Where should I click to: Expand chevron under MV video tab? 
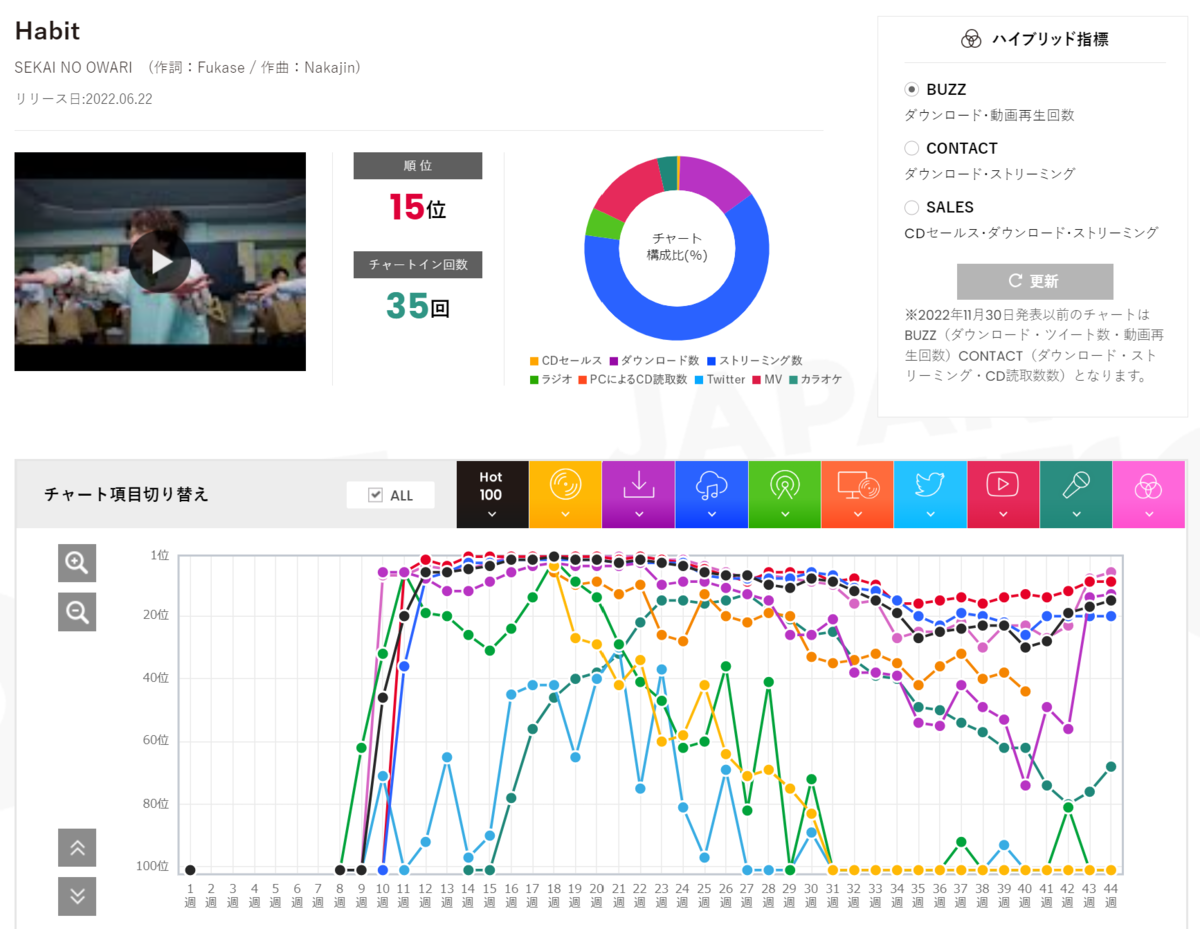click(x=1003, y=515)
